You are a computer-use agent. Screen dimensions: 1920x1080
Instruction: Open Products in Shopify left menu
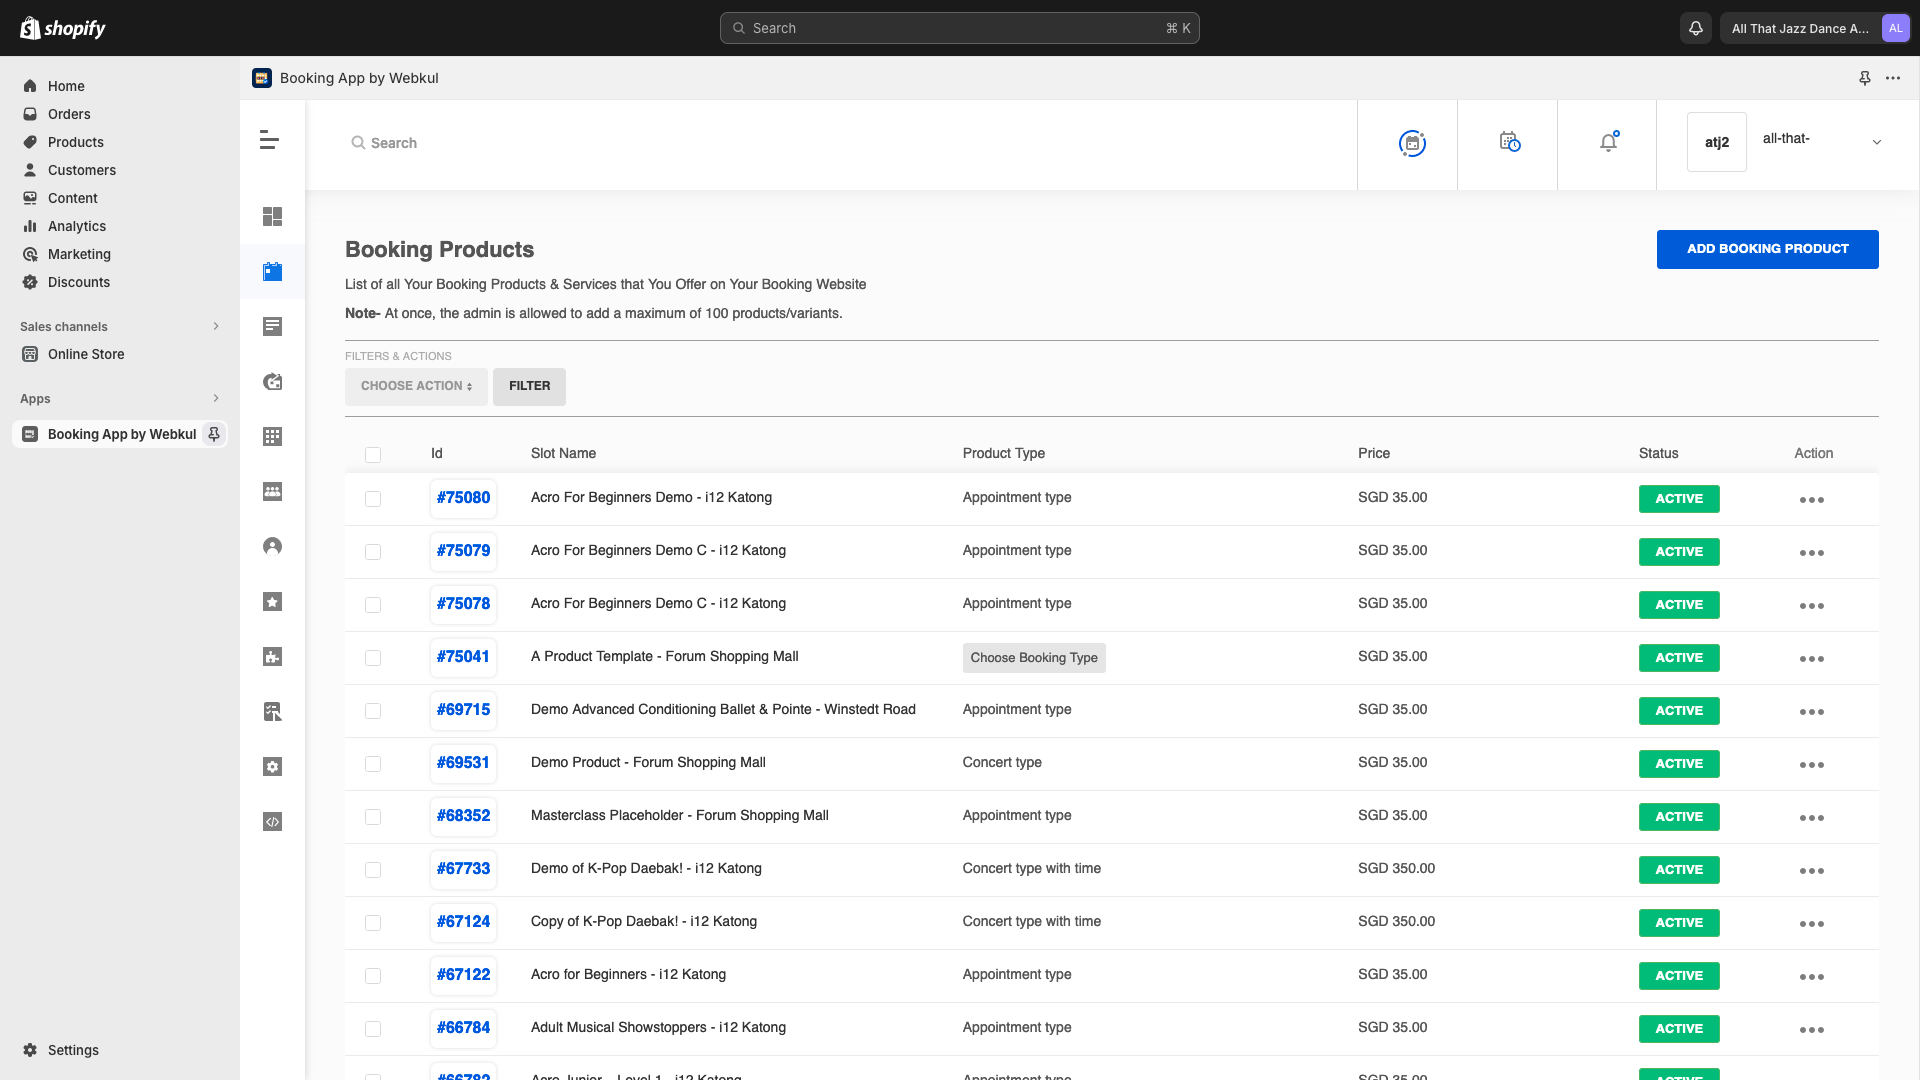click(x=76, y=142)
